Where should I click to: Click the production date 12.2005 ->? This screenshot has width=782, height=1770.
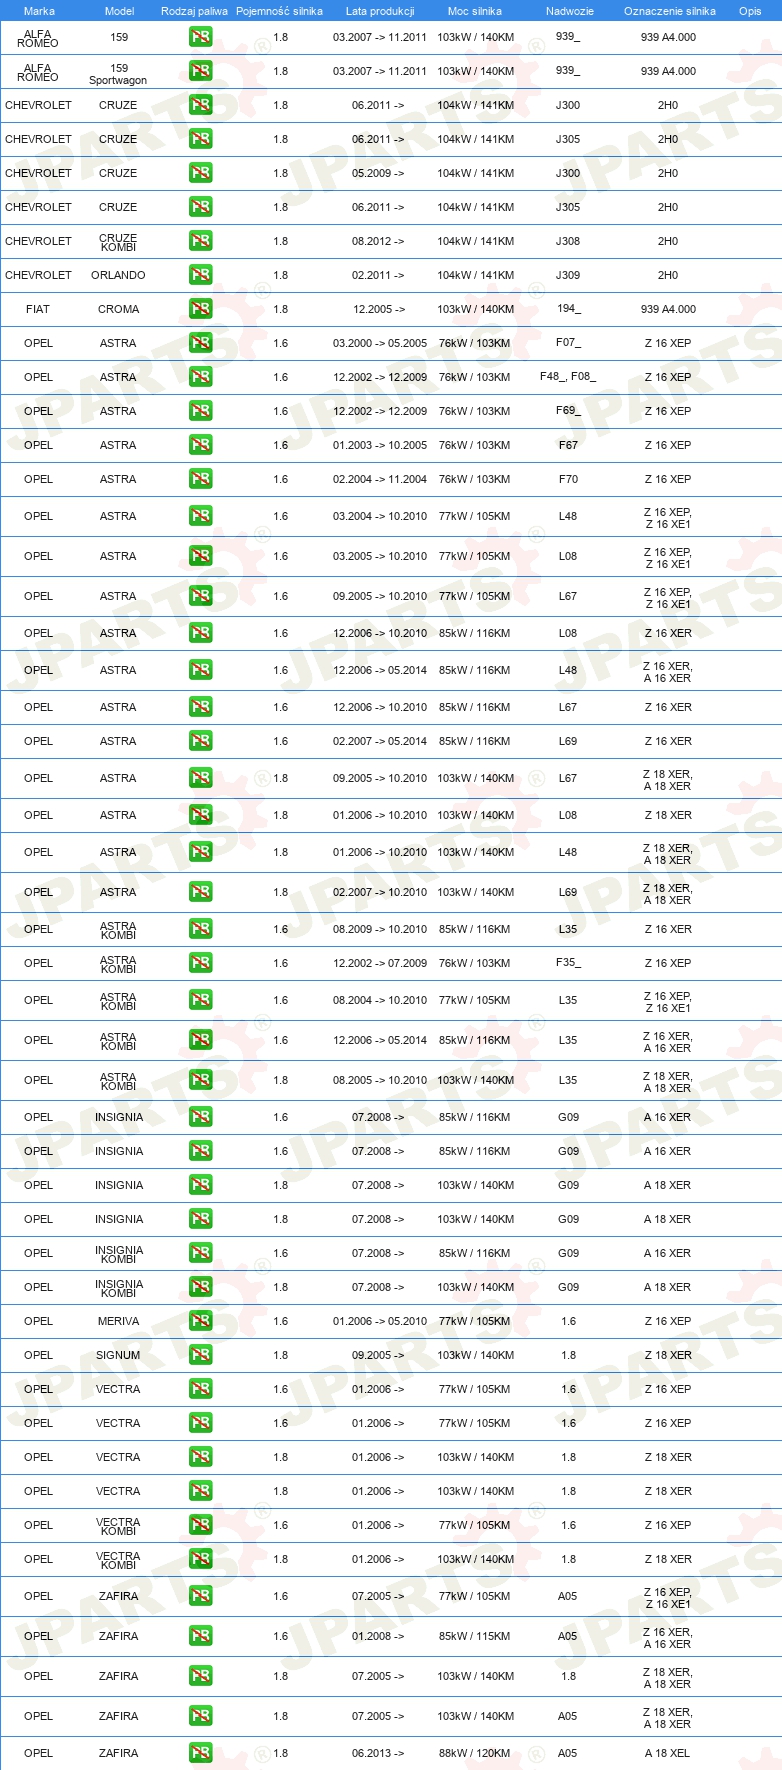click(379, 309)
